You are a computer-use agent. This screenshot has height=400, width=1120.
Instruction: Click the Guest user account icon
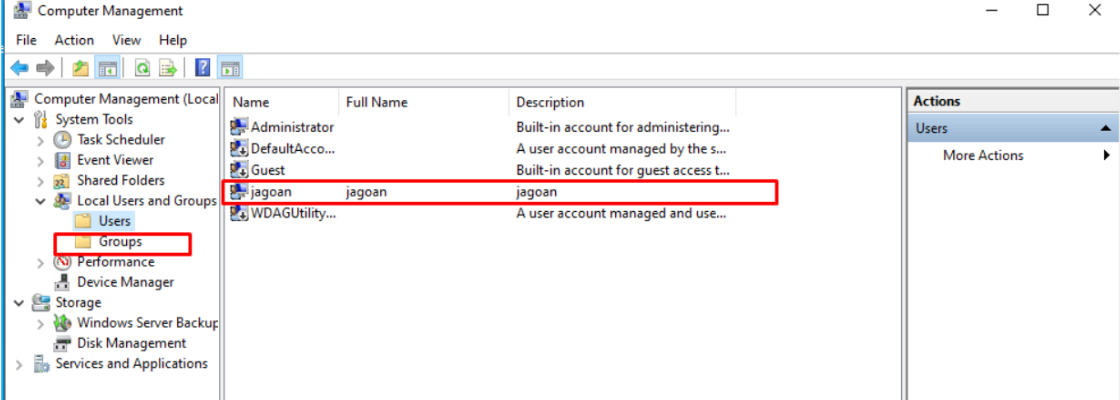point(239,171)
